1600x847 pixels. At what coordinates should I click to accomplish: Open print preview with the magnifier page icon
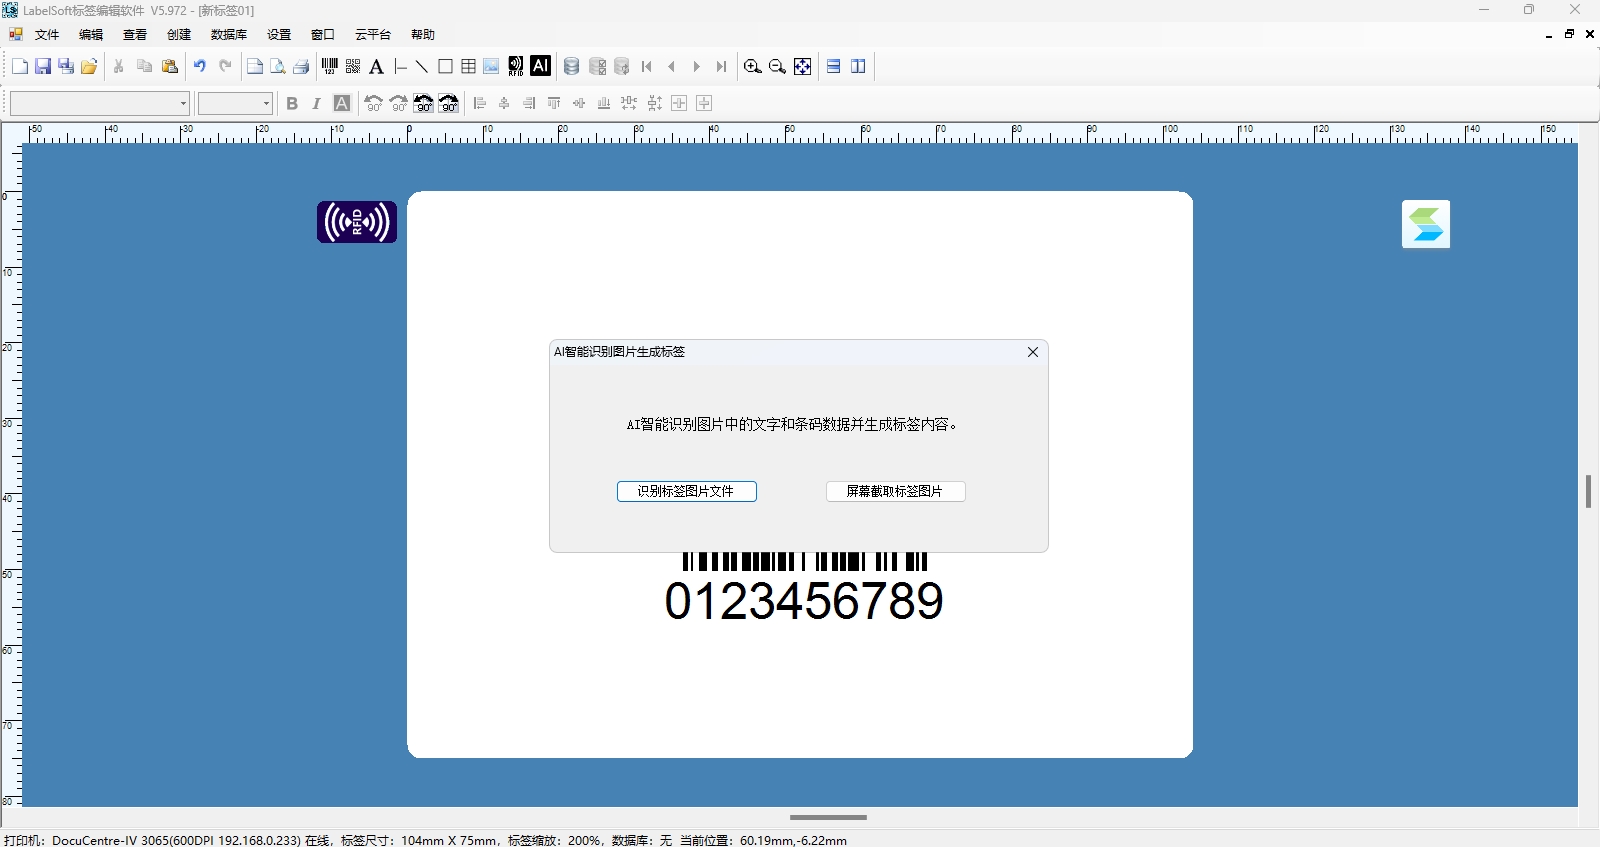point(278,66)
